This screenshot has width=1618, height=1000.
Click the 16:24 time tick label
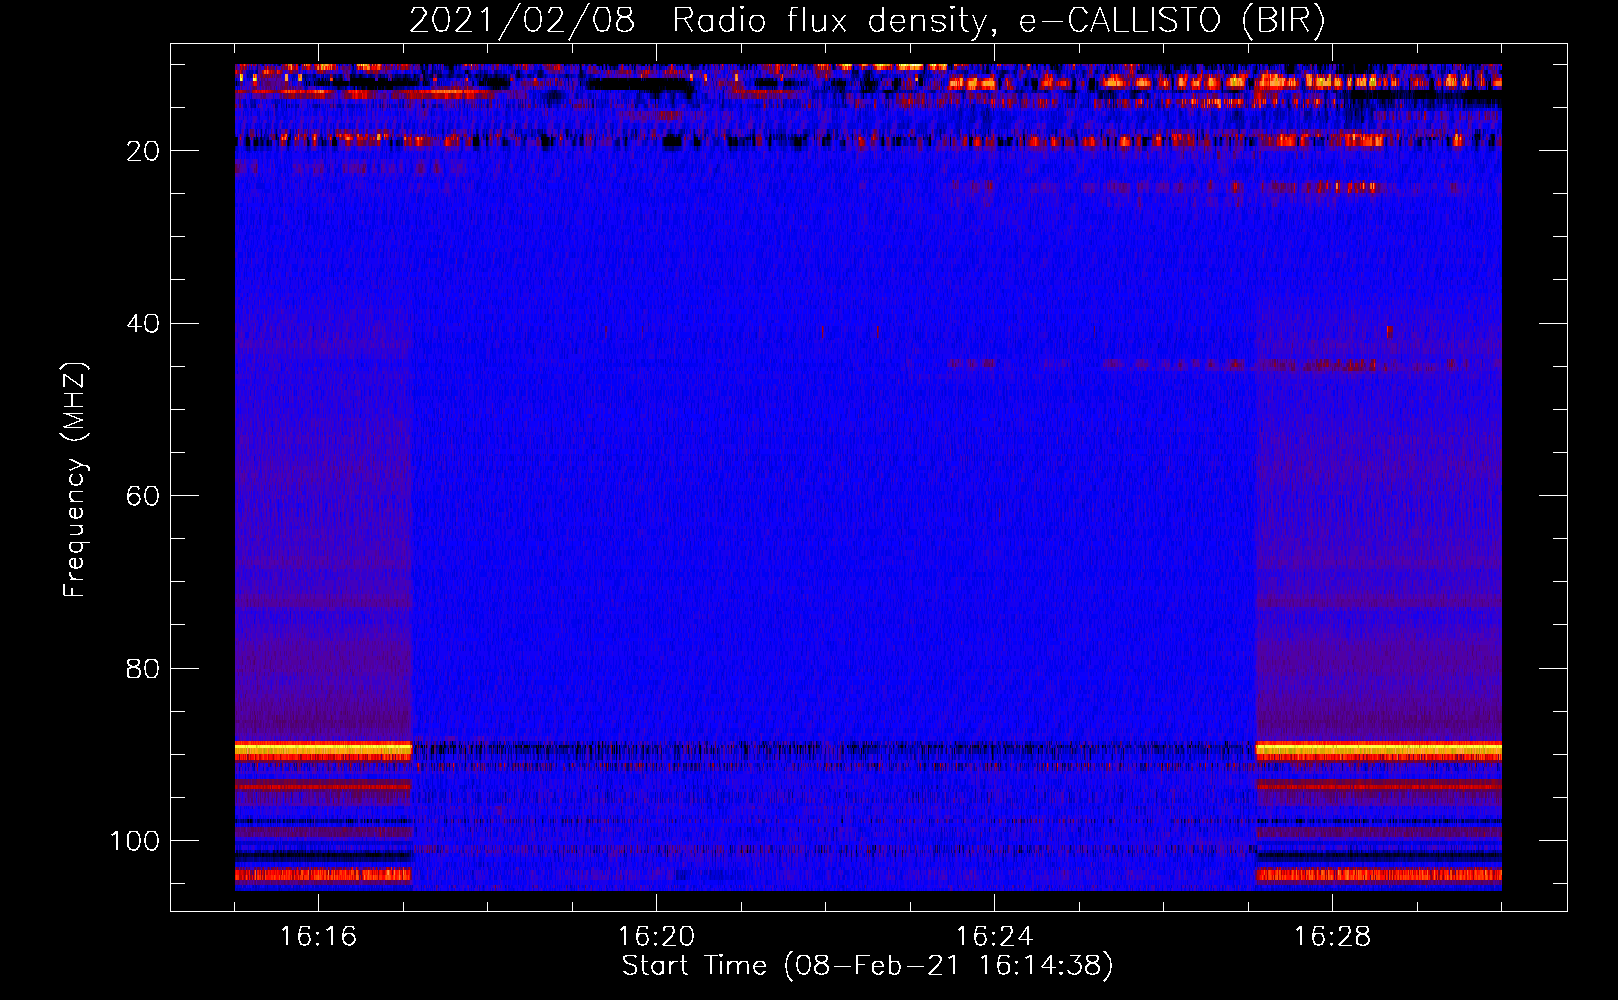[994, 936]
